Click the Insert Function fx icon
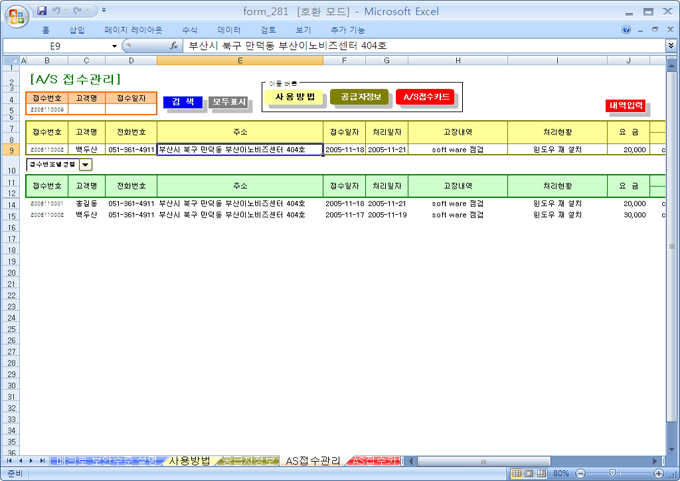This screenshot has width=680, height=481. (x=174, y=46)
